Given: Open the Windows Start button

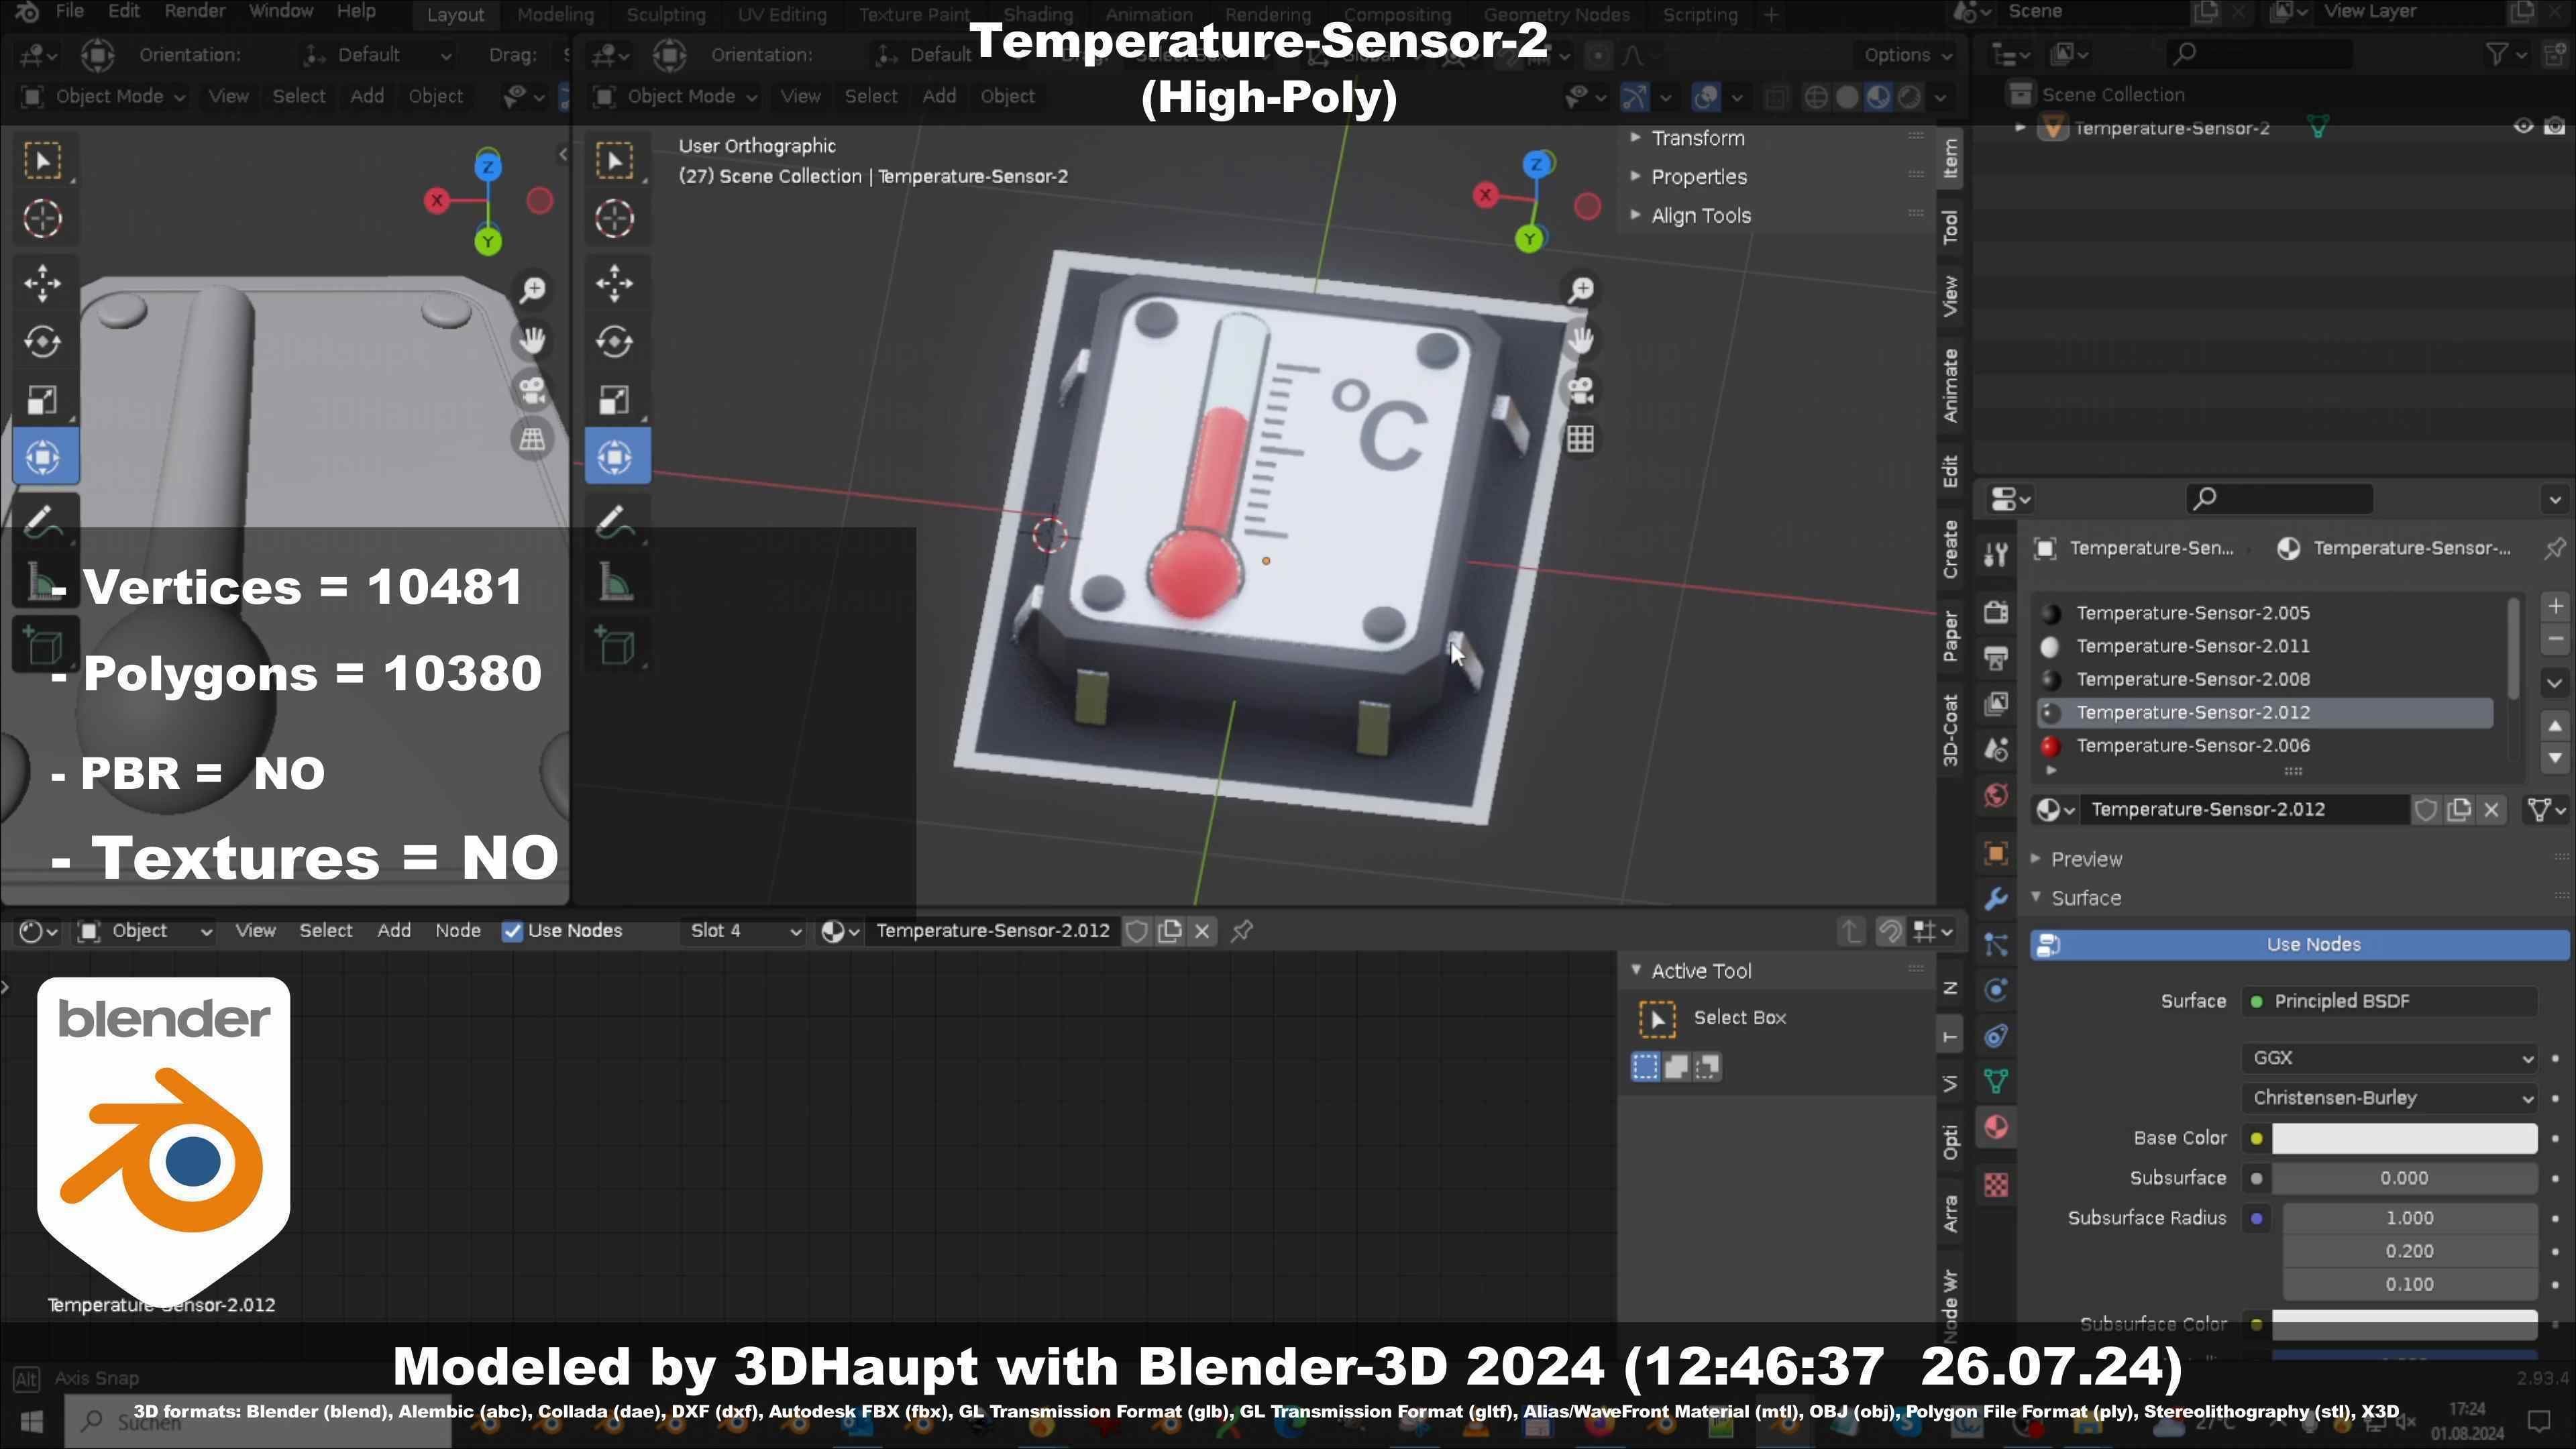Looking at the screenshot, I should pos(31,1422).
